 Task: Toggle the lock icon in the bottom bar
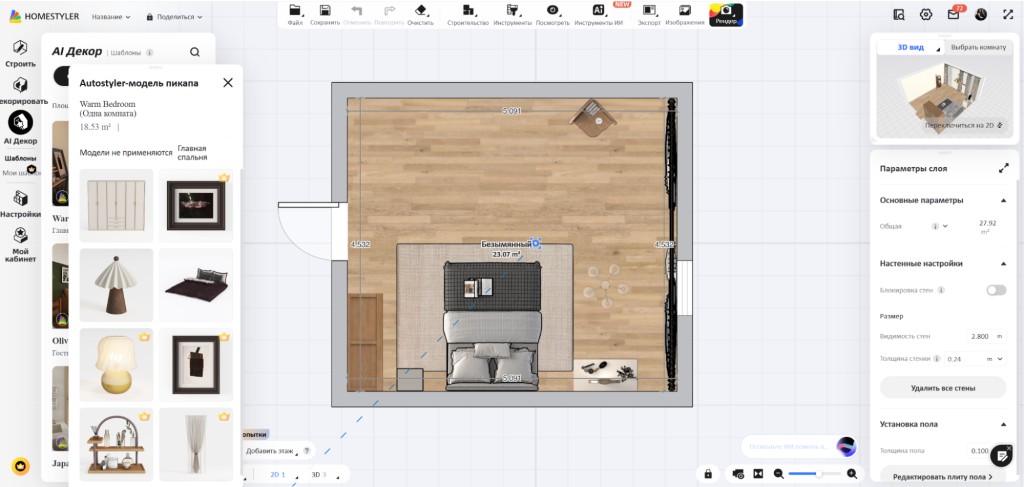708,474
